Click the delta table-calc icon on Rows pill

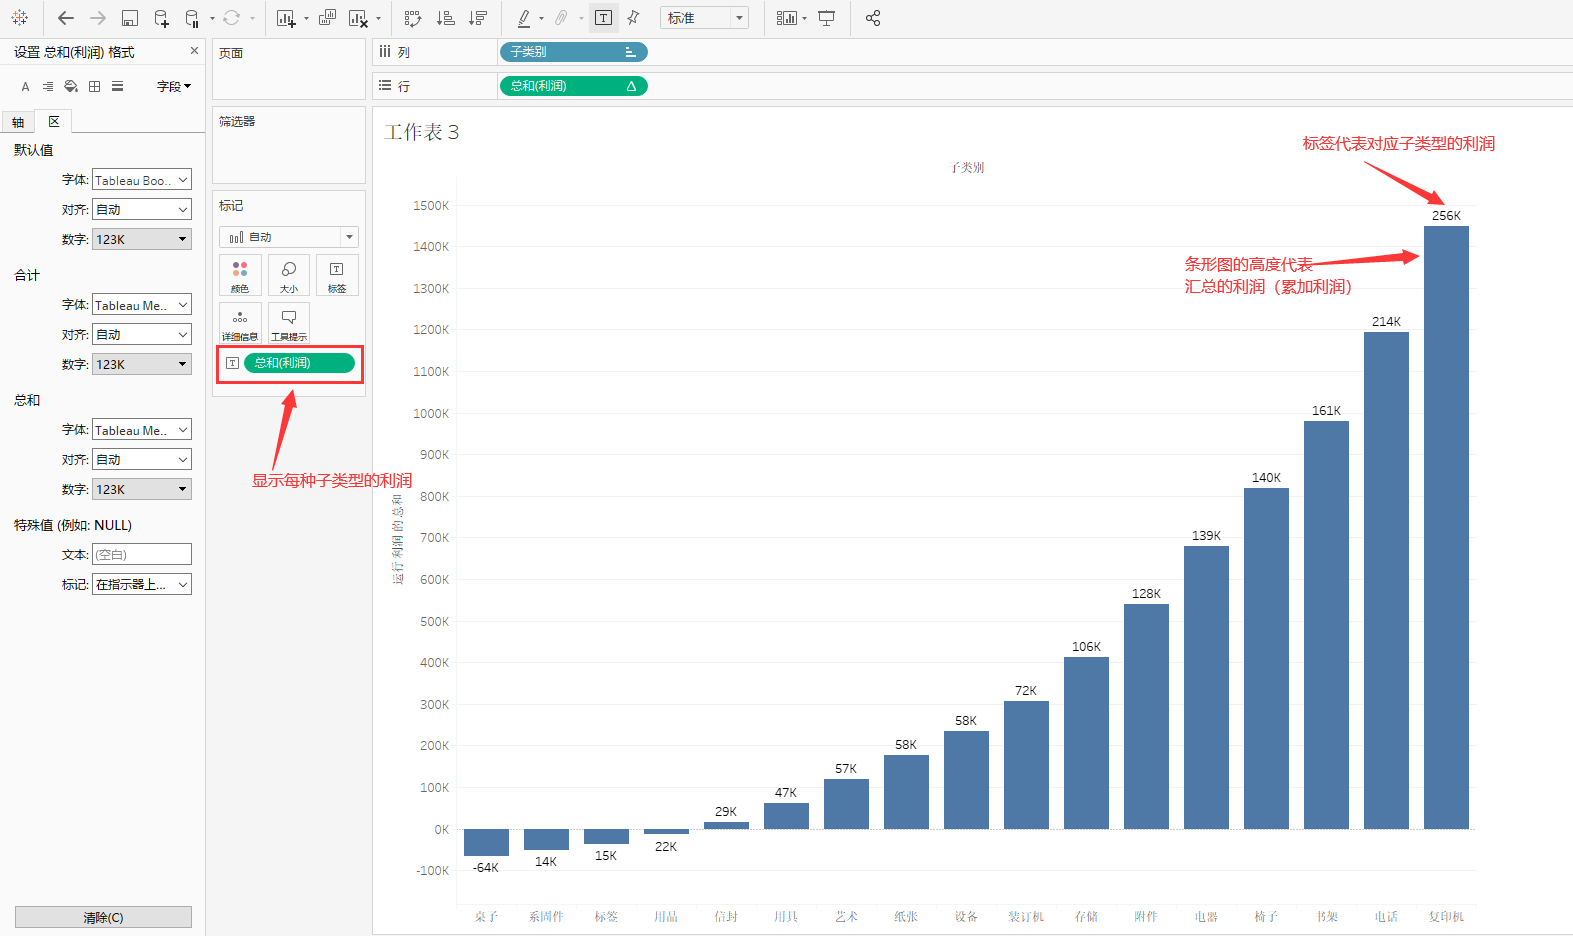pyautogui.click(x=631, y=86)
